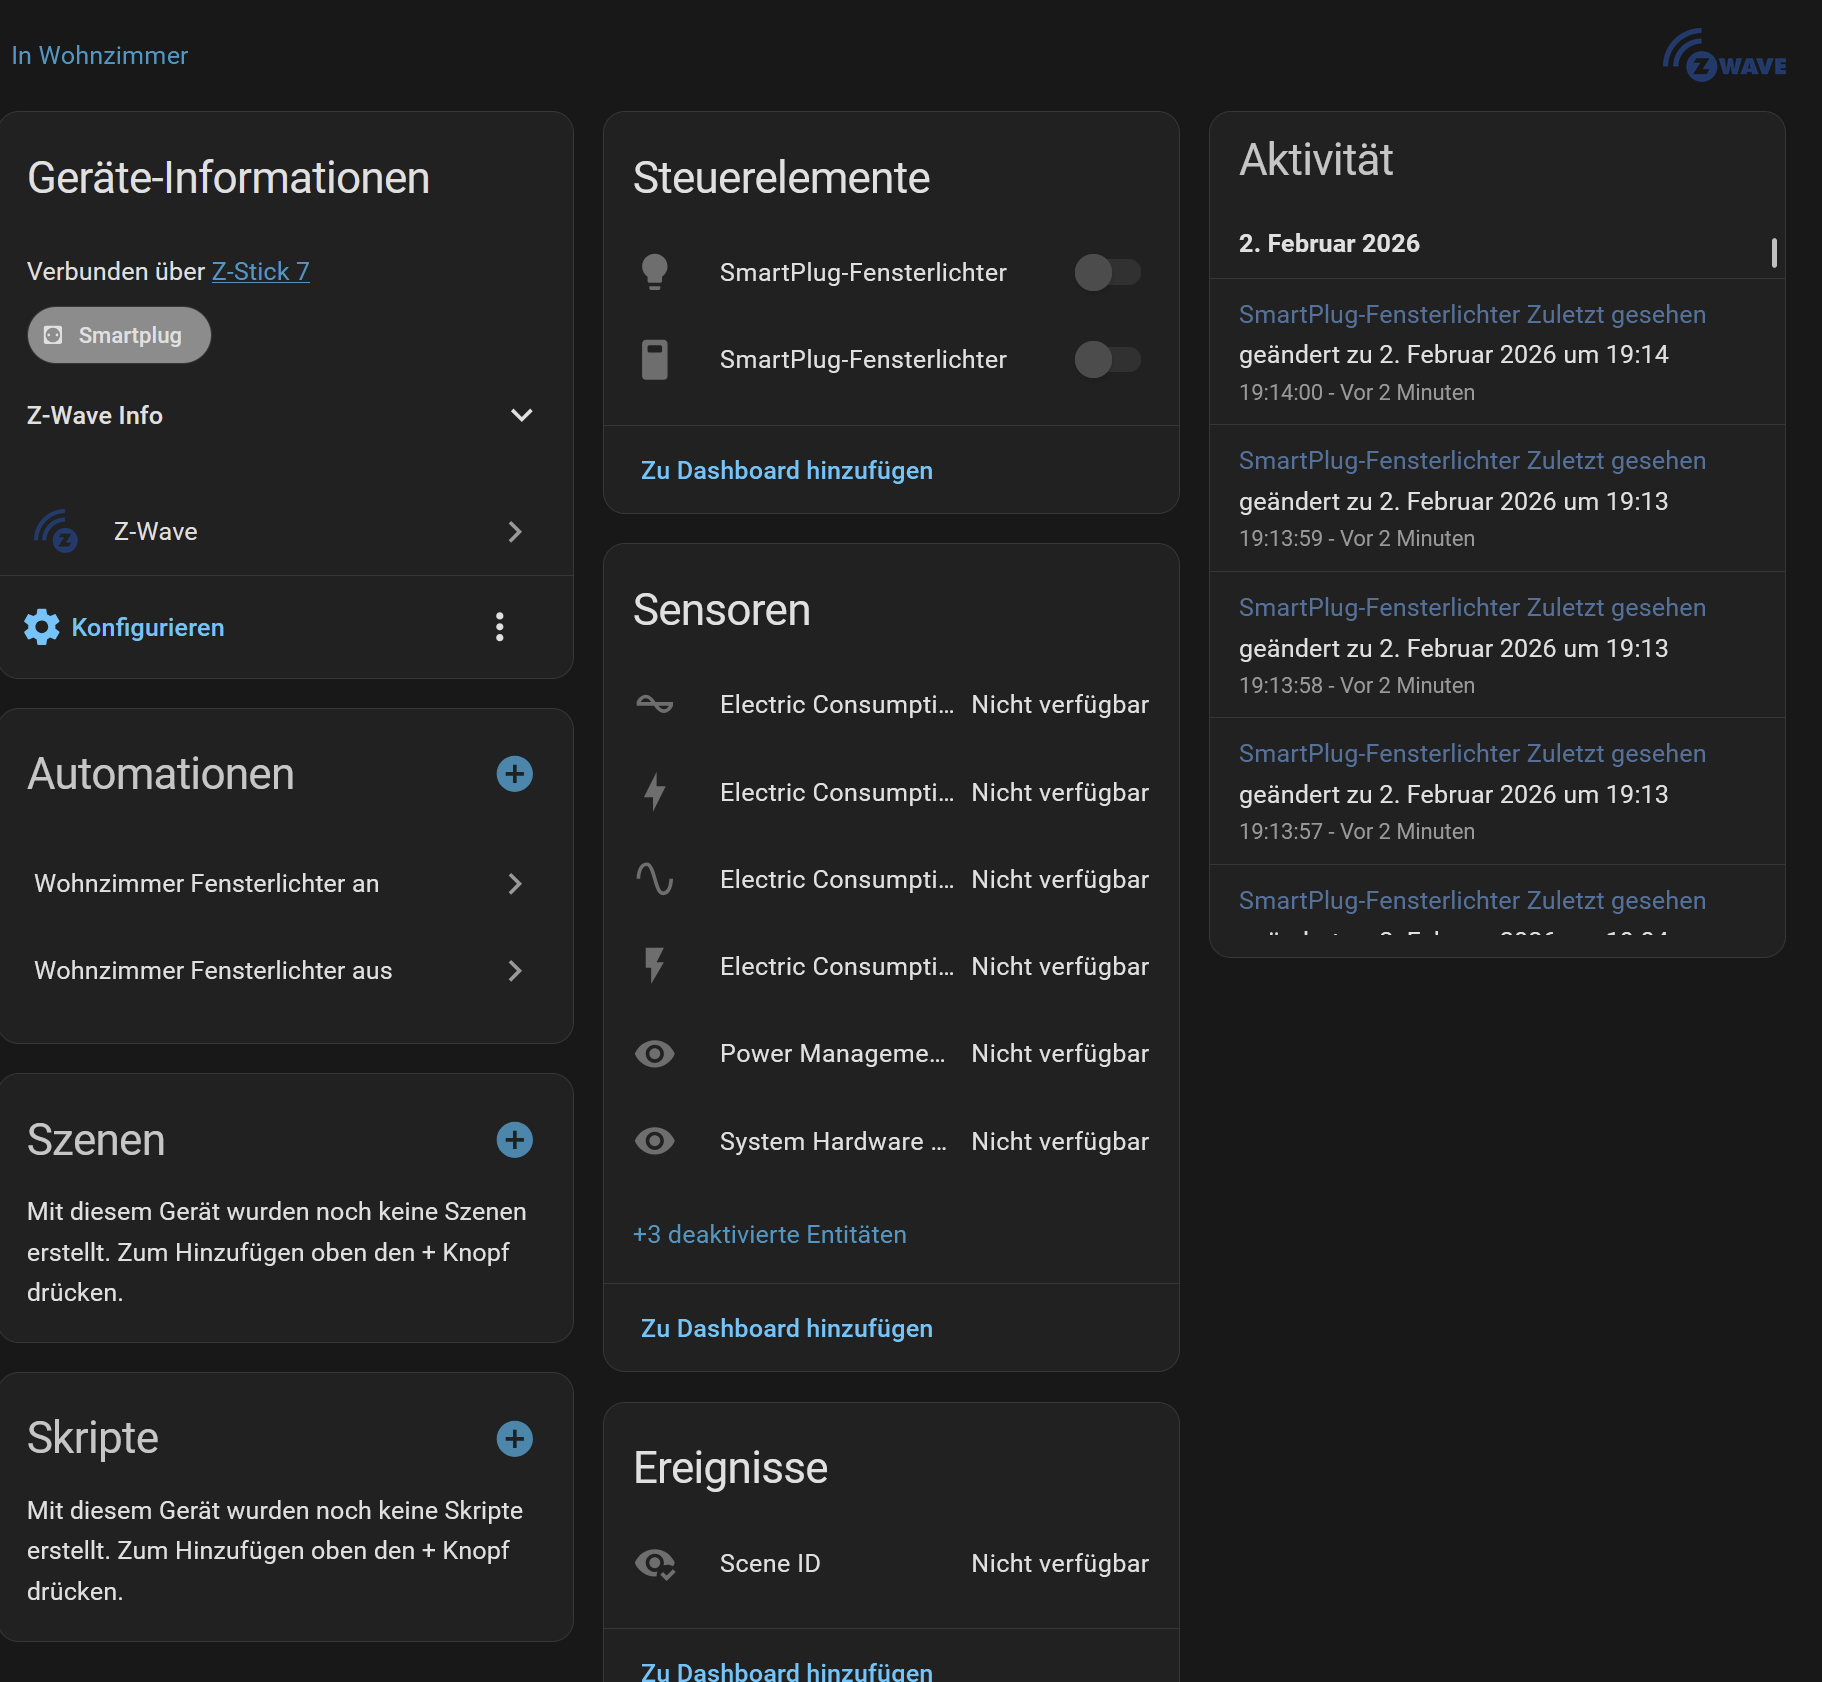The width and height of the screenshot is (1822, 1682).
Task: Click the Scene ID eye icon
Action: pos(655,1564)
